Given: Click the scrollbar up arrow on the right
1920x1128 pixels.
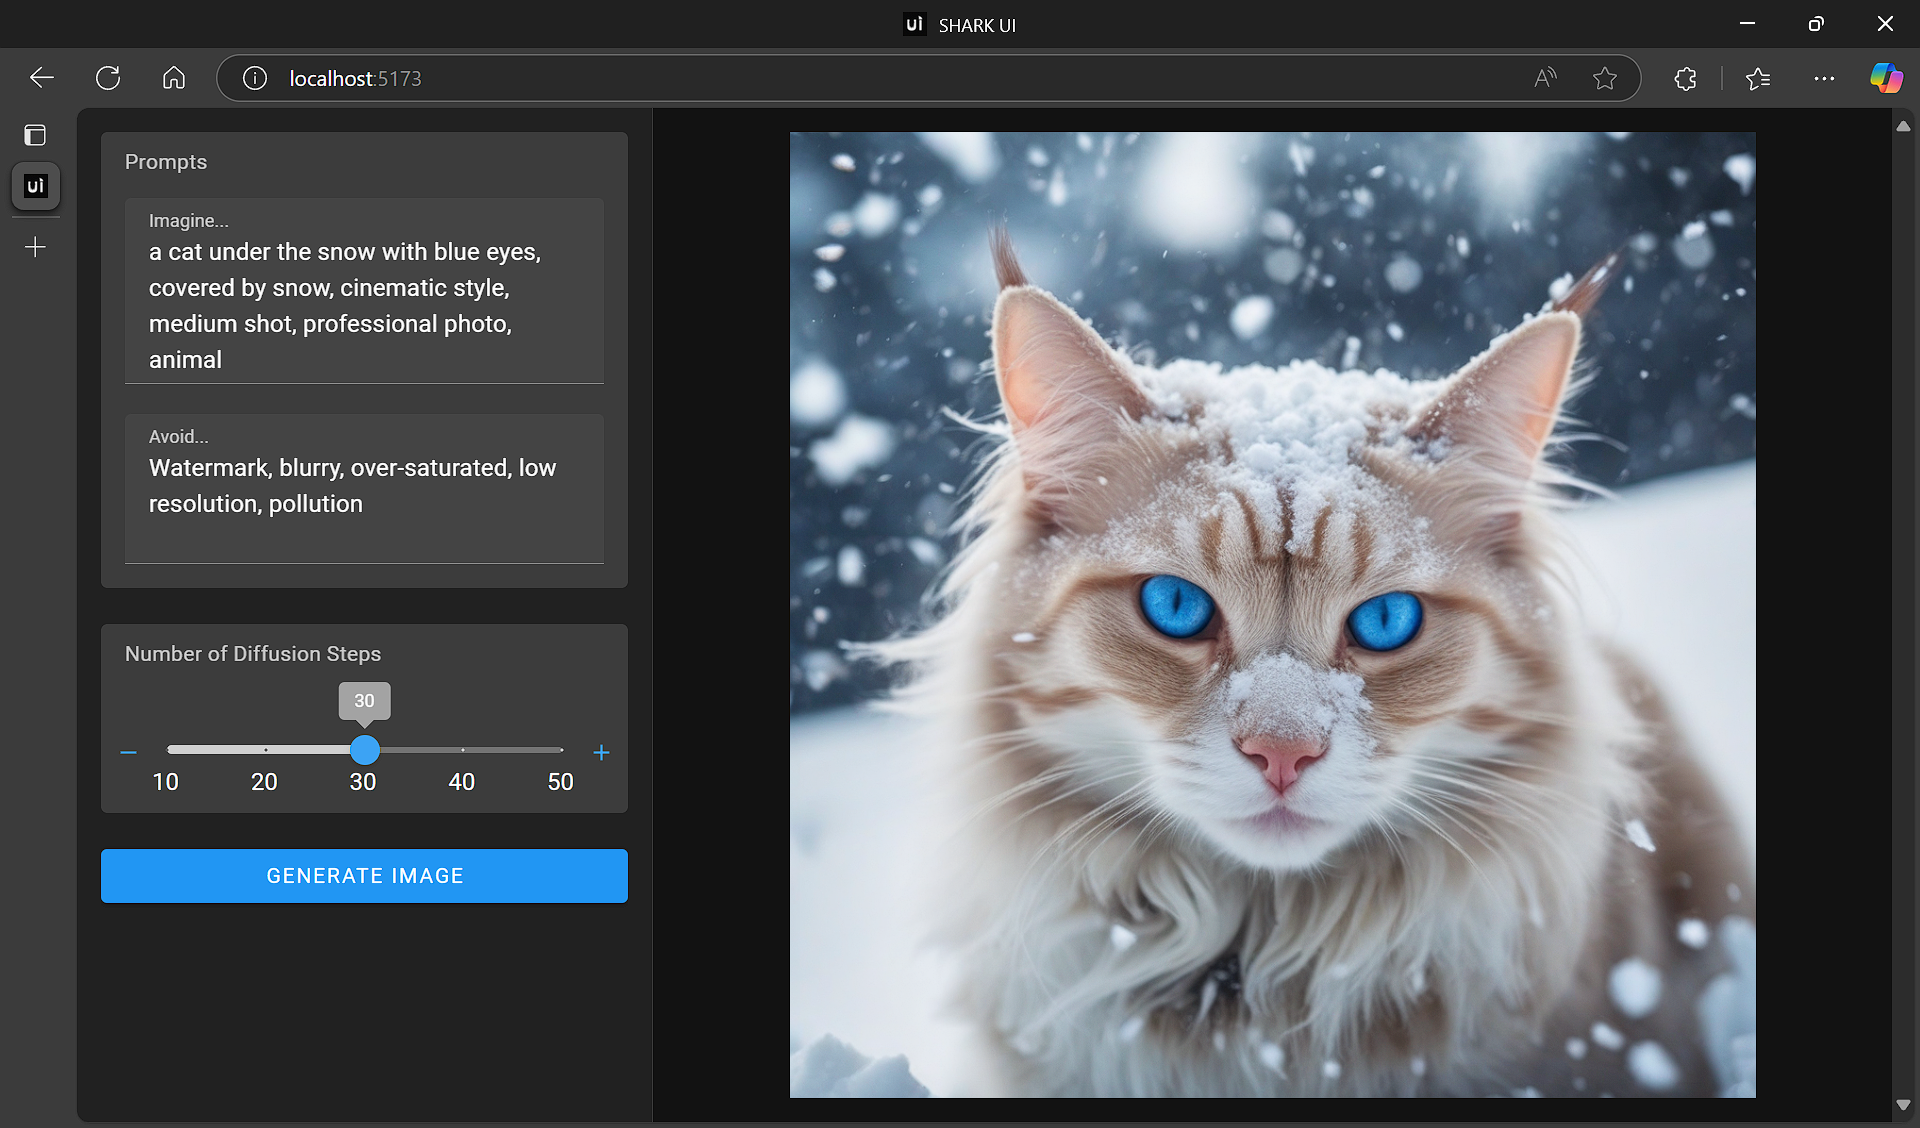Looking at the screenshot, I should click(x=1904, y=126).
